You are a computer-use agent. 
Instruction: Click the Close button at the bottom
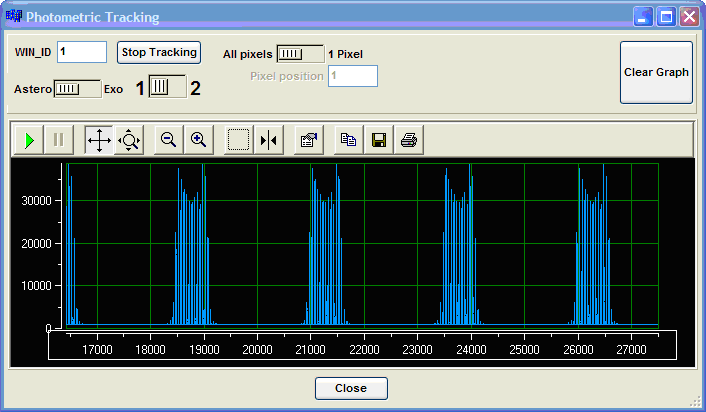click(351, 388)
